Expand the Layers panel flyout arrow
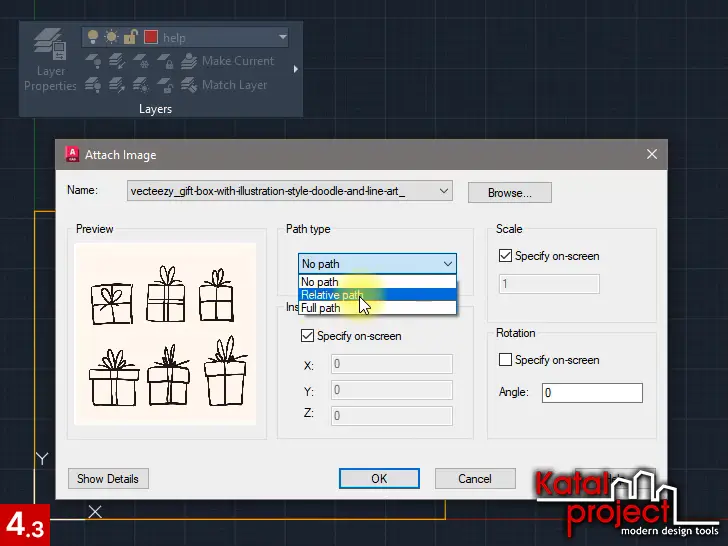The width and height of the screenshot is (728, 546). (x=296, y=69)
